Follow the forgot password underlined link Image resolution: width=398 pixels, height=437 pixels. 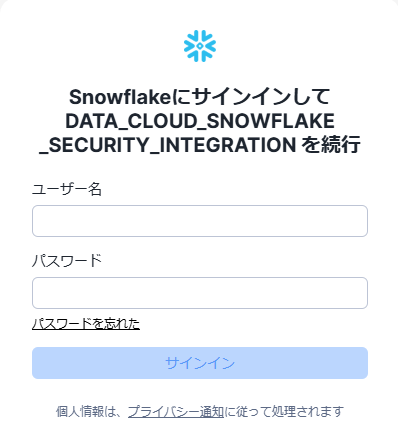[x=86, y=324]
